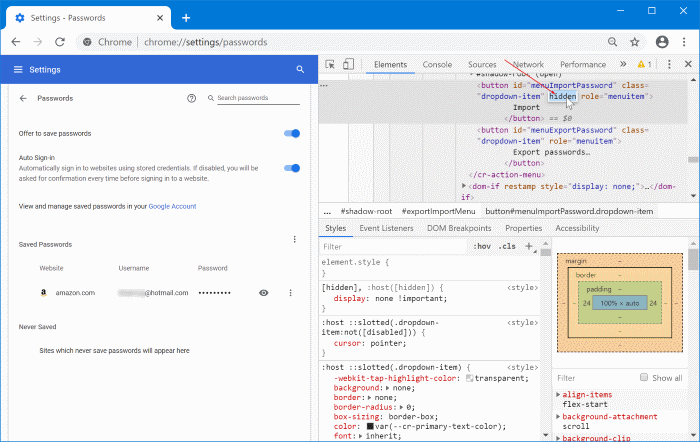Show more DevTools tabs with the double chevron

click(x=624, y=65)
